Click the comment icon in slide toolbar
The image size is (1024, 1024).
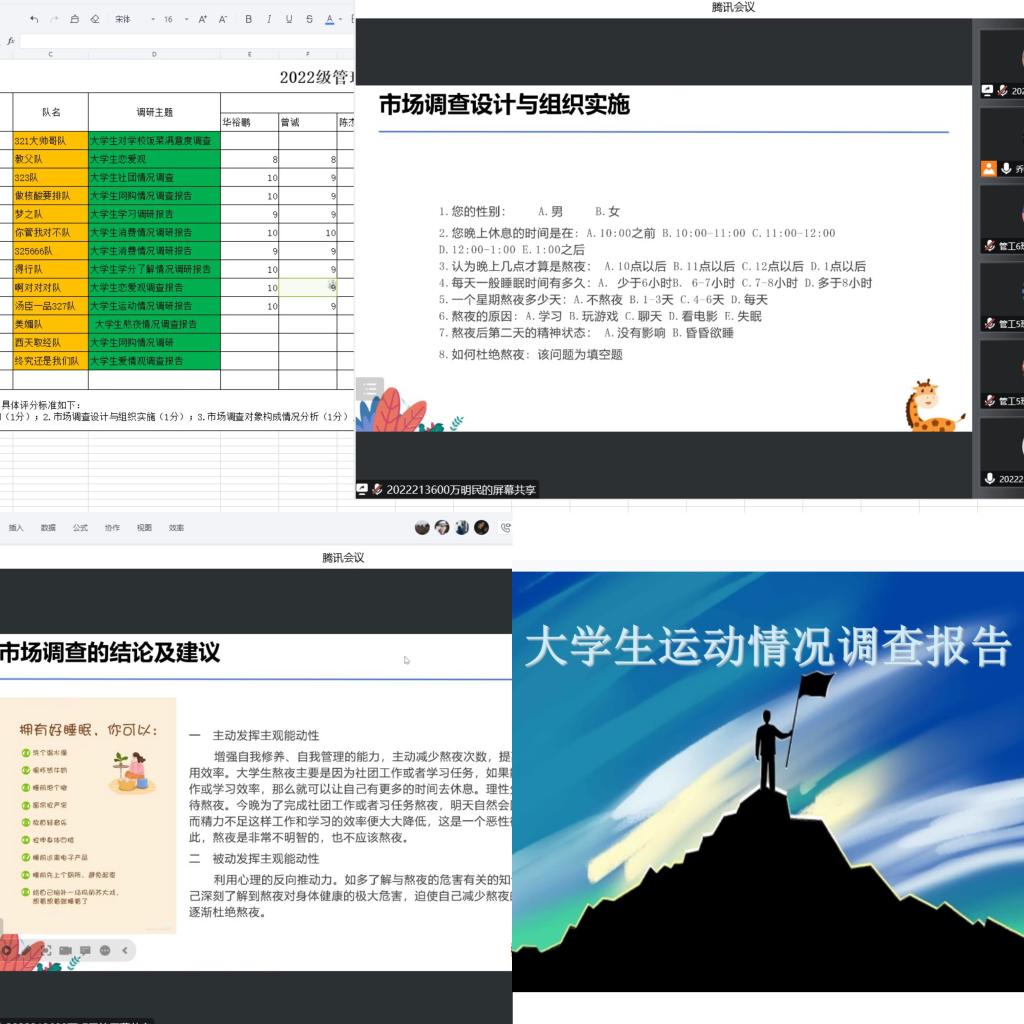pos(85,950)
